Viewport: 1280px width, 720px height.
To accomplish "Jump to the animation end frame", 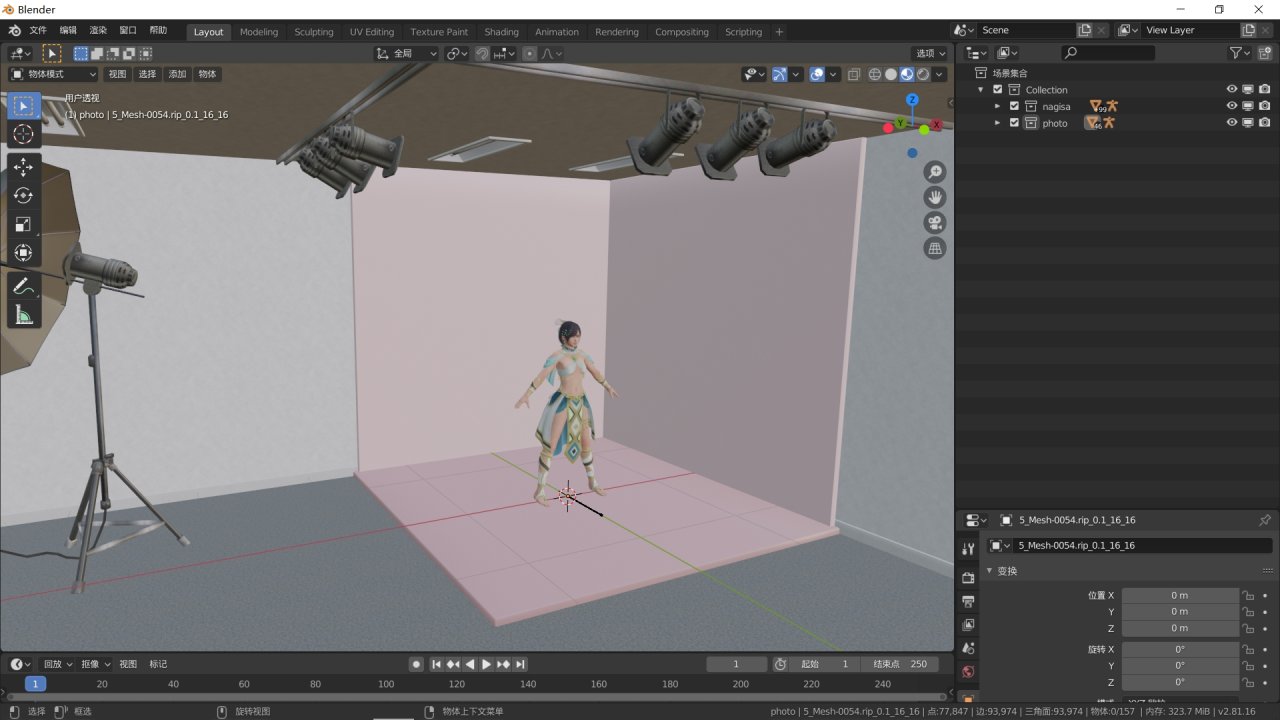I will tap(520, 664).
